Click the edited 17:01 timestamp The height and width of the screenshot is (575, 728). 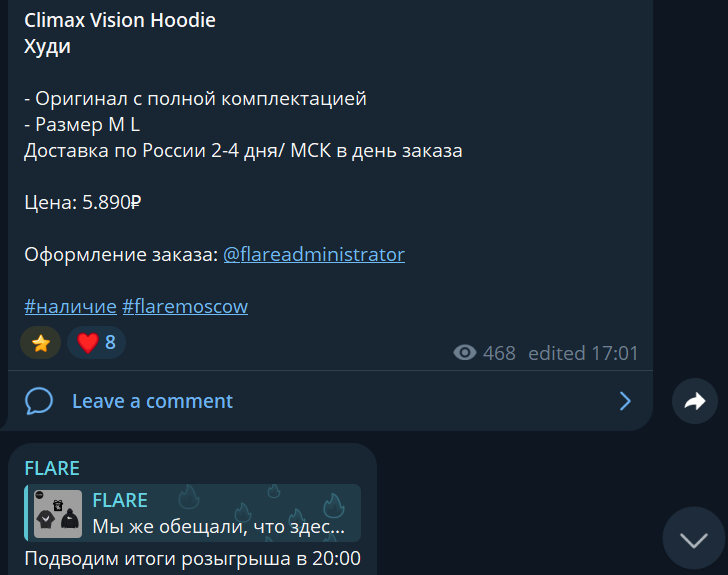(583, 353)
